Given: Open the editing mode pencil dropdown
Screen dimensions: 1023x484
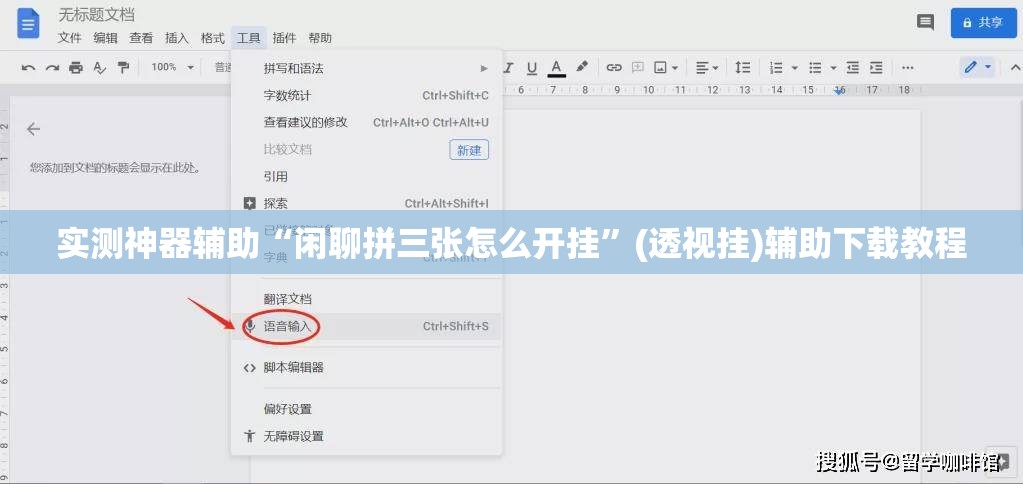Looking at the screenshot, I should pos(977,67).
